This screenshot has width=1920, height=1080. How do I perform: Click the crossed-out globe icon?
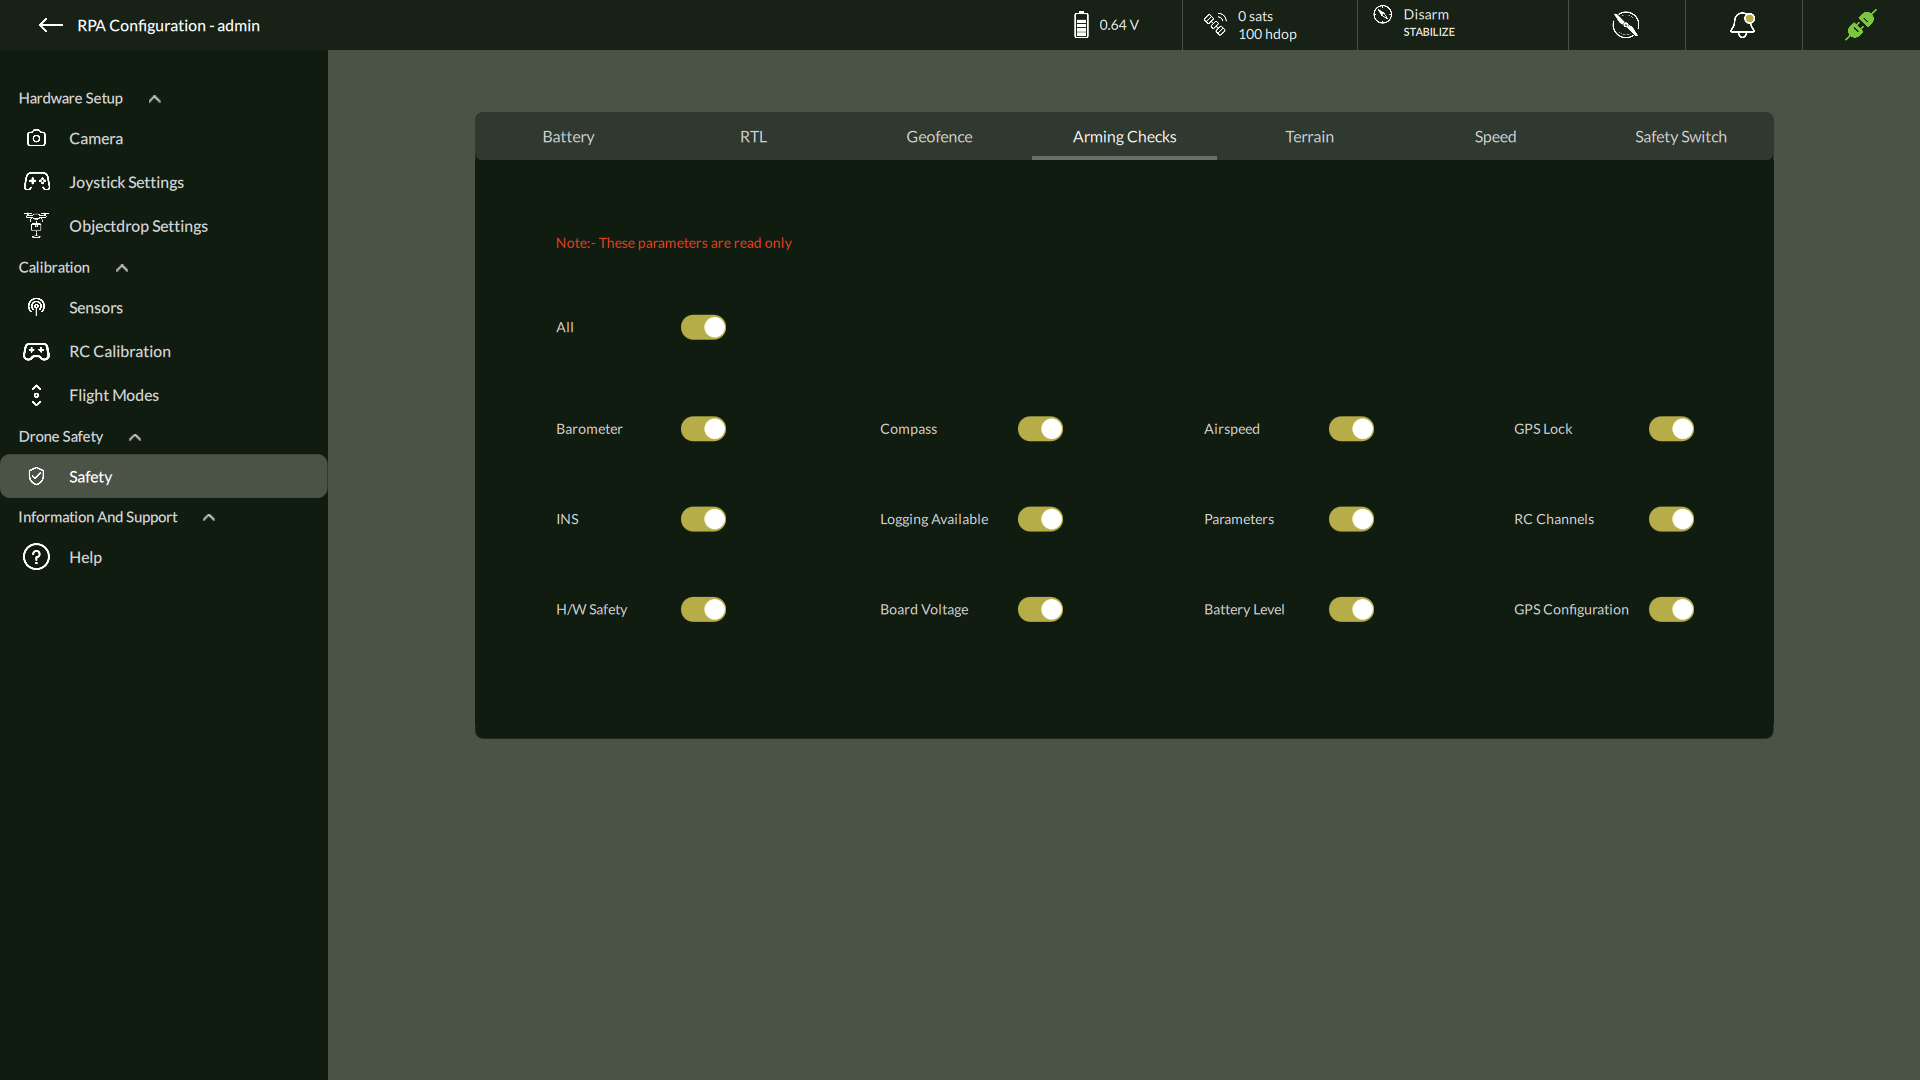click(x=1626, y=25)
